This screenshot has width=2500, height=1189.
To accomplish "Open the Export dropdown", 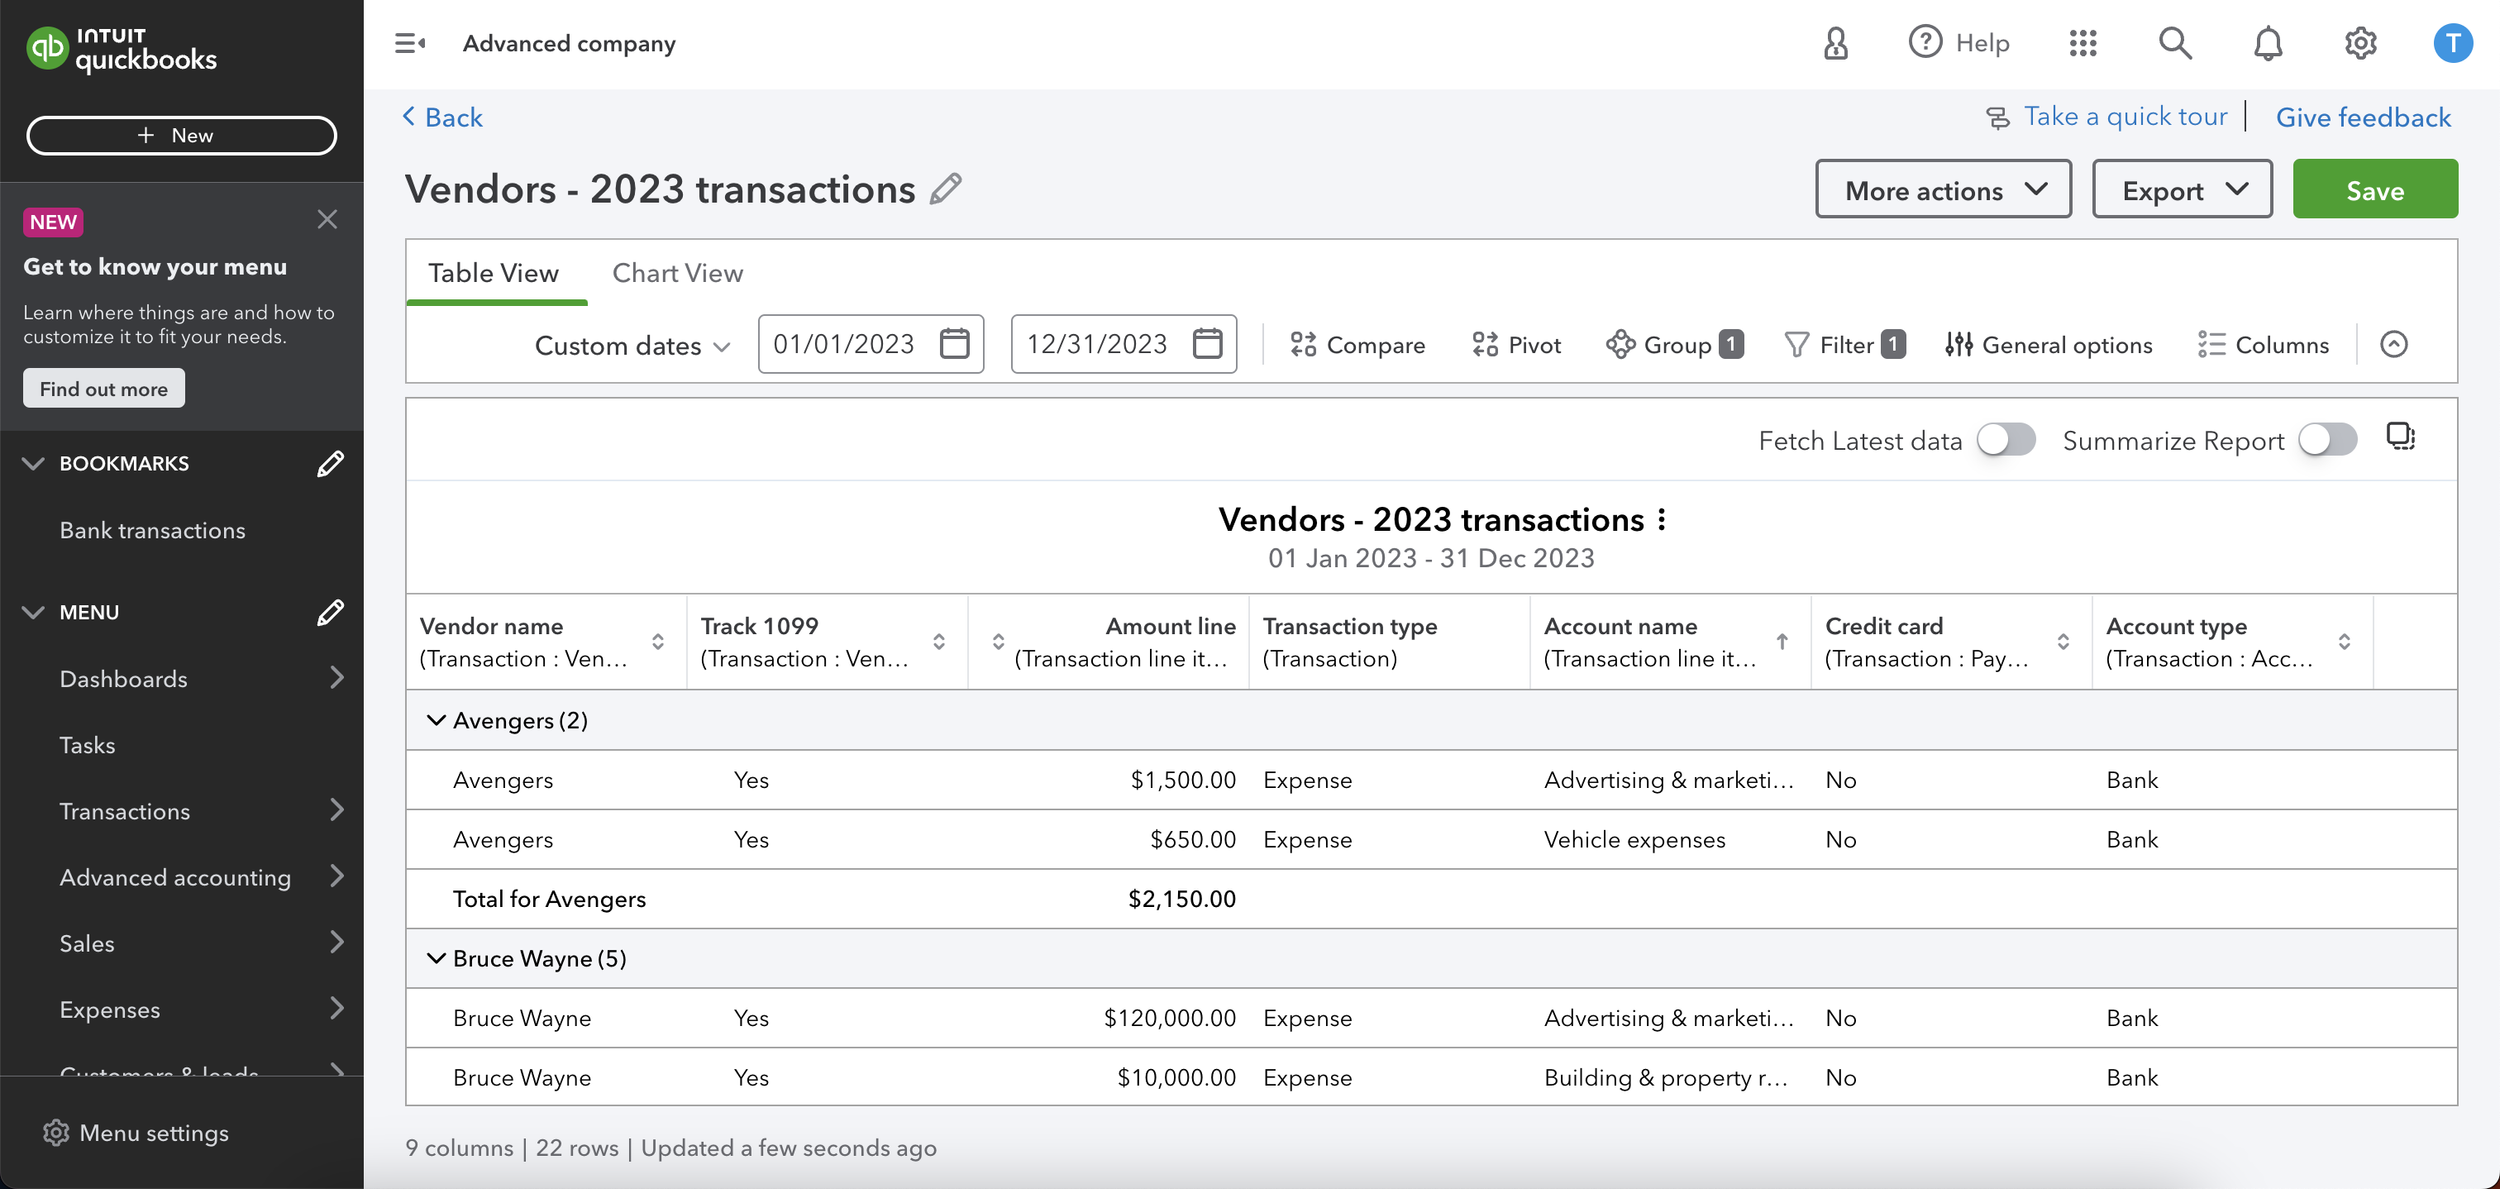I will click(2182, 189).
